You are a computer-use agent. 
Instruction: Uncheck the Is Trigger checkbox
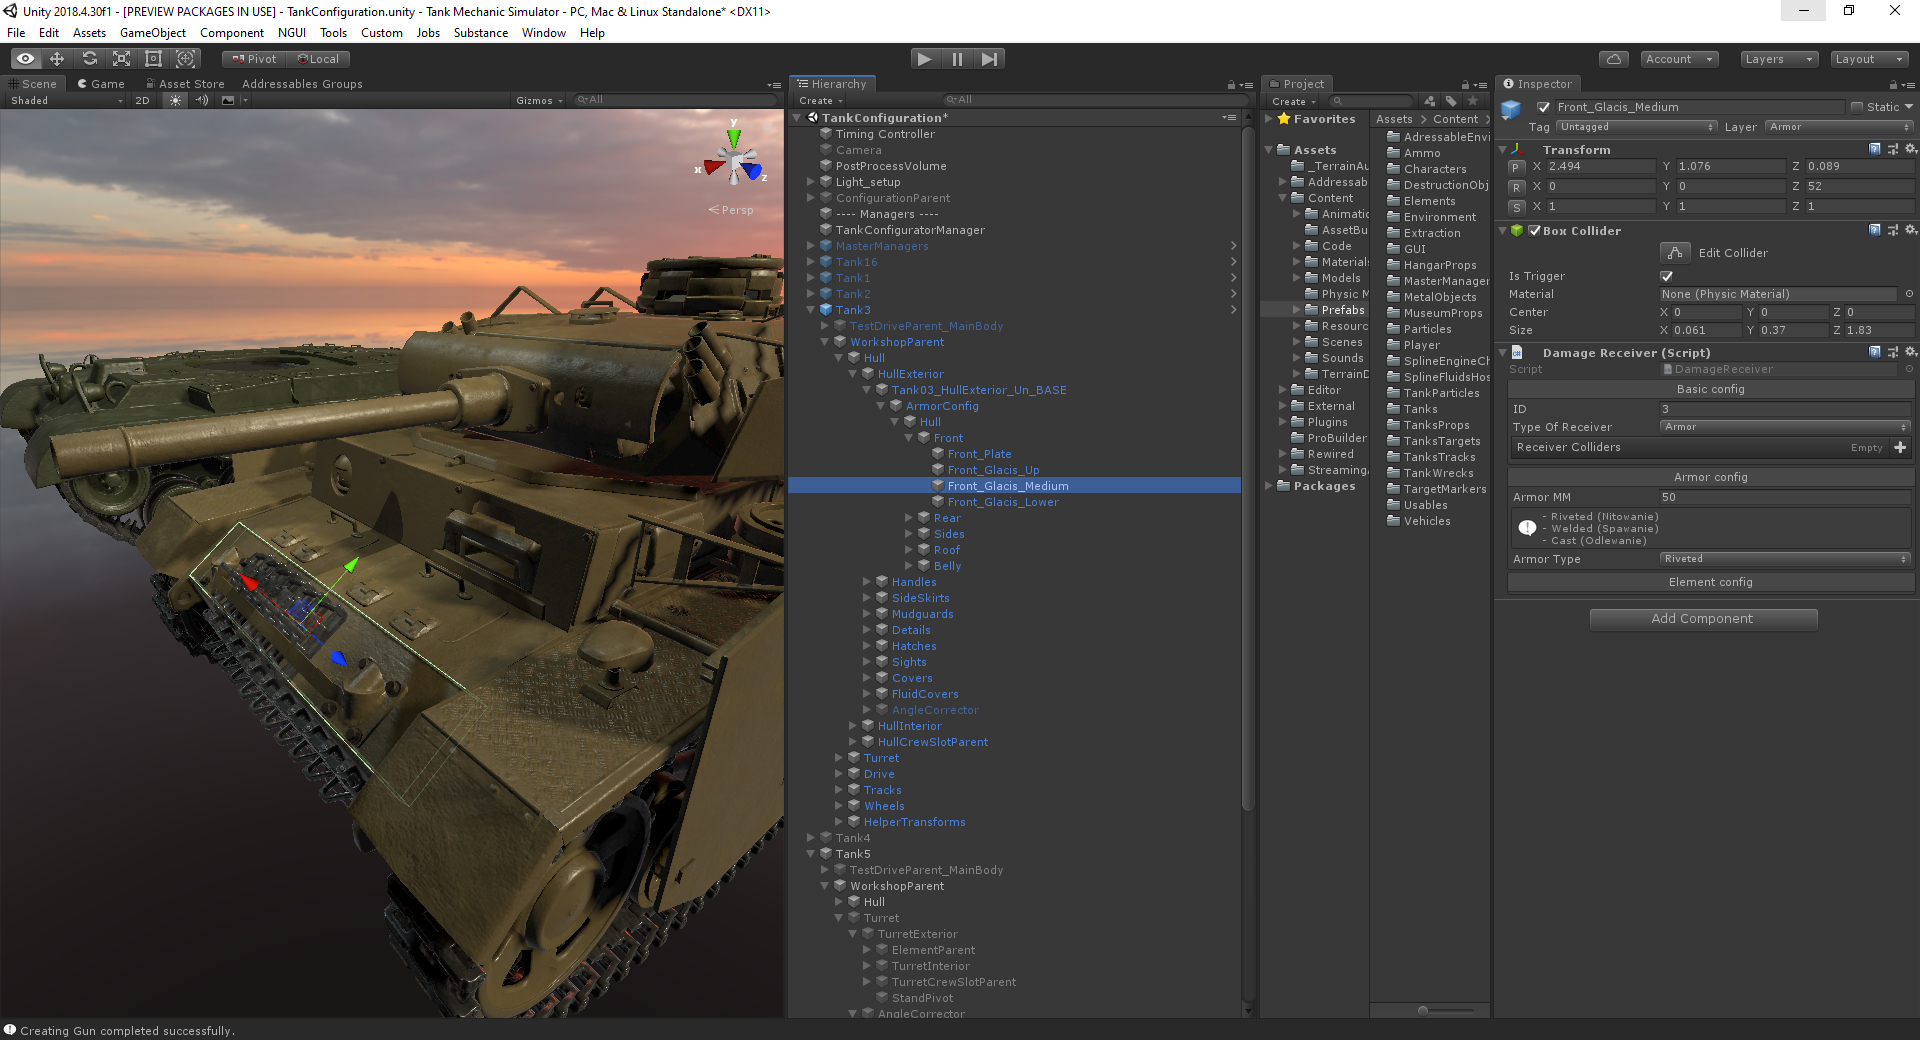(x=1666, y=276)
